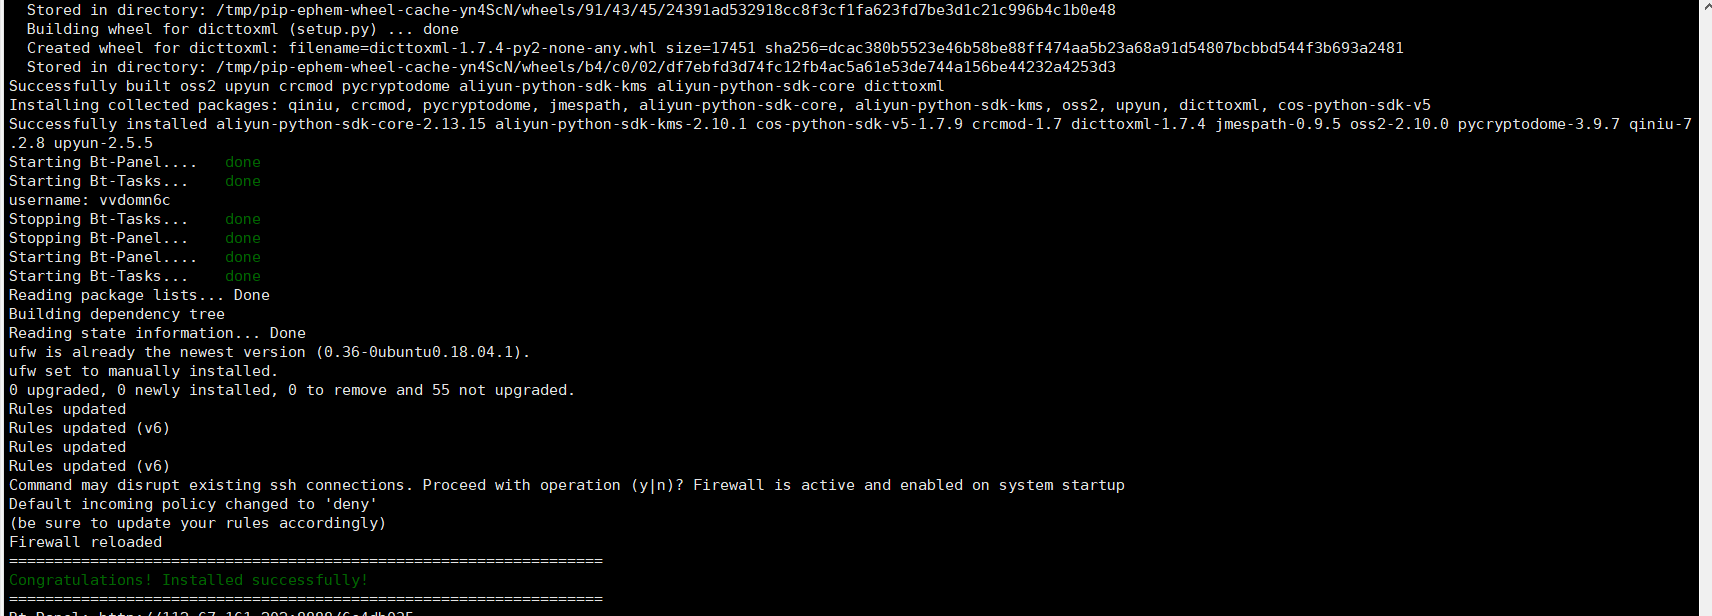1712x616 pixels.
Task: Click 'Reading package lists... Done' line
Action: tap(139, 295)
